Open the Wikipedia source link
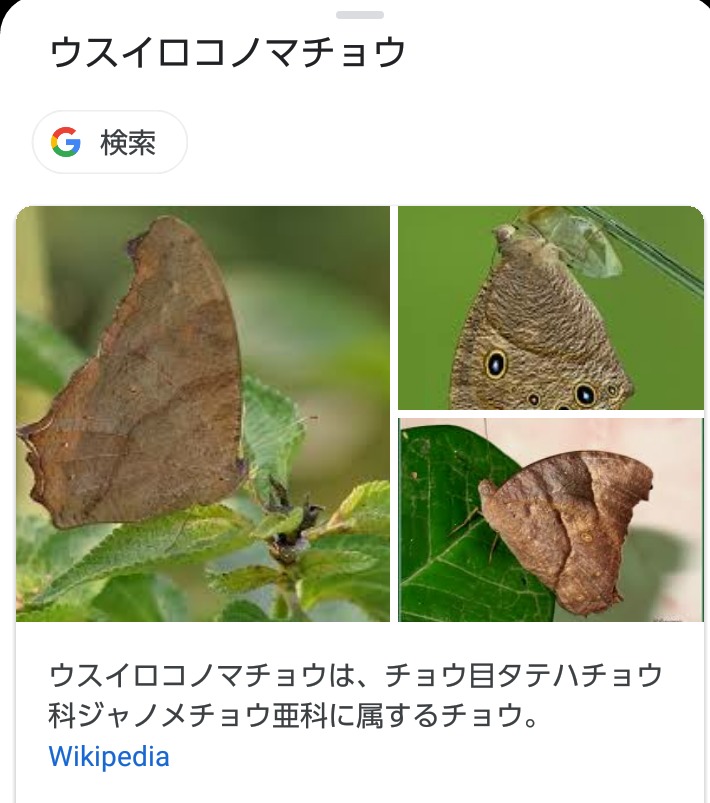Viewport: 710px width, 803px height. pos(109,756)
